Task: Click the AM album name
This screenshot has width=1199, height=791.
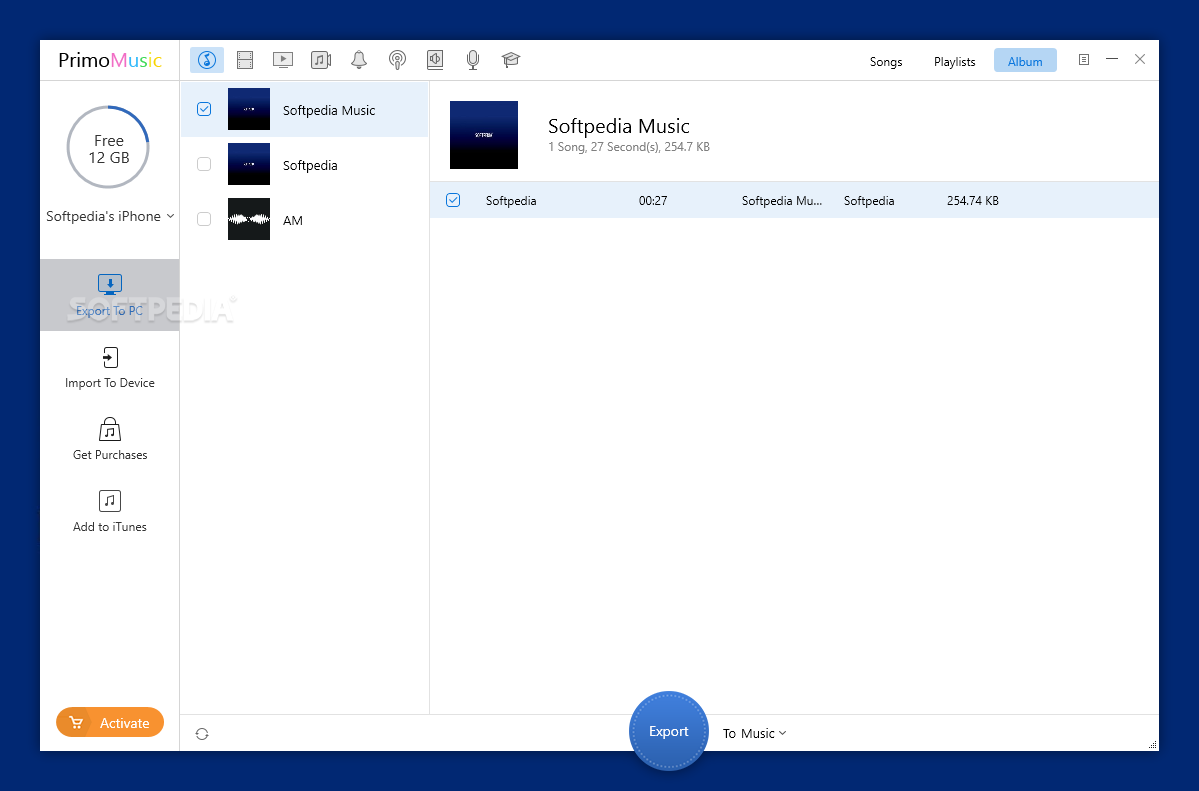Action: [x=293, y=220]
